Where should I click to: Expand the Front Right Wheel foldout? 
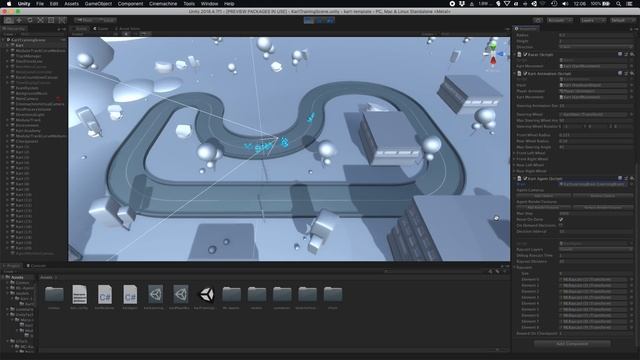pyautogui.click(x=515, y=159)
